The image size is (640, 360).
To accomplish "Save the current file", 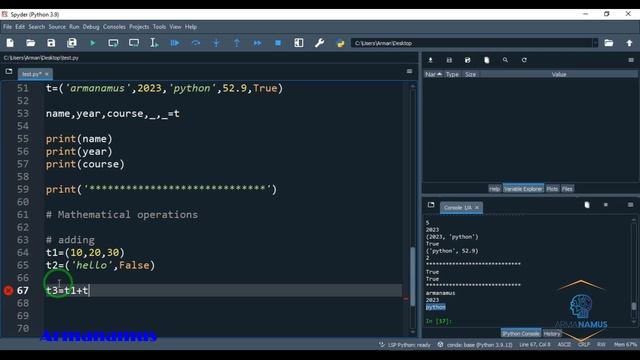I will pos(51,43).
